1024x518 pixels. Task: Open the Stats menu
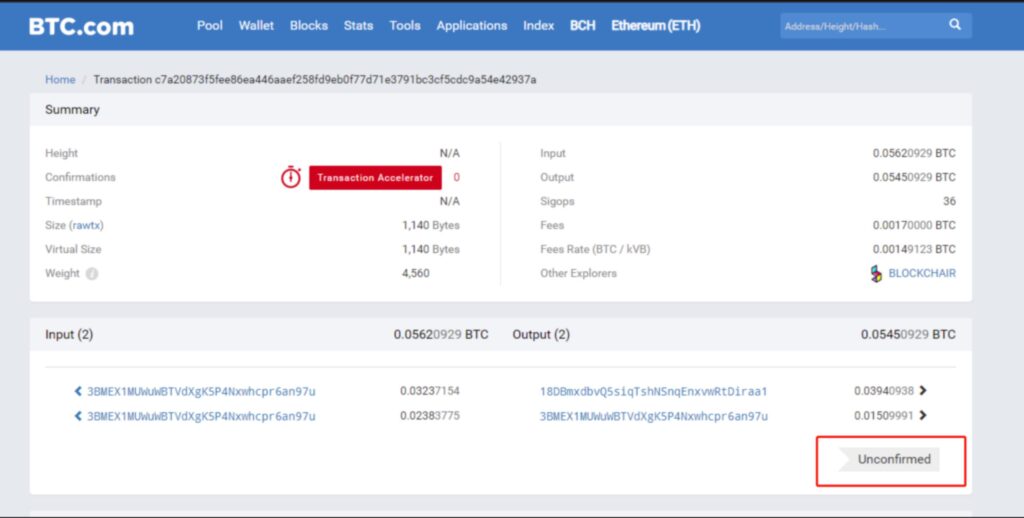pos(359,25)
